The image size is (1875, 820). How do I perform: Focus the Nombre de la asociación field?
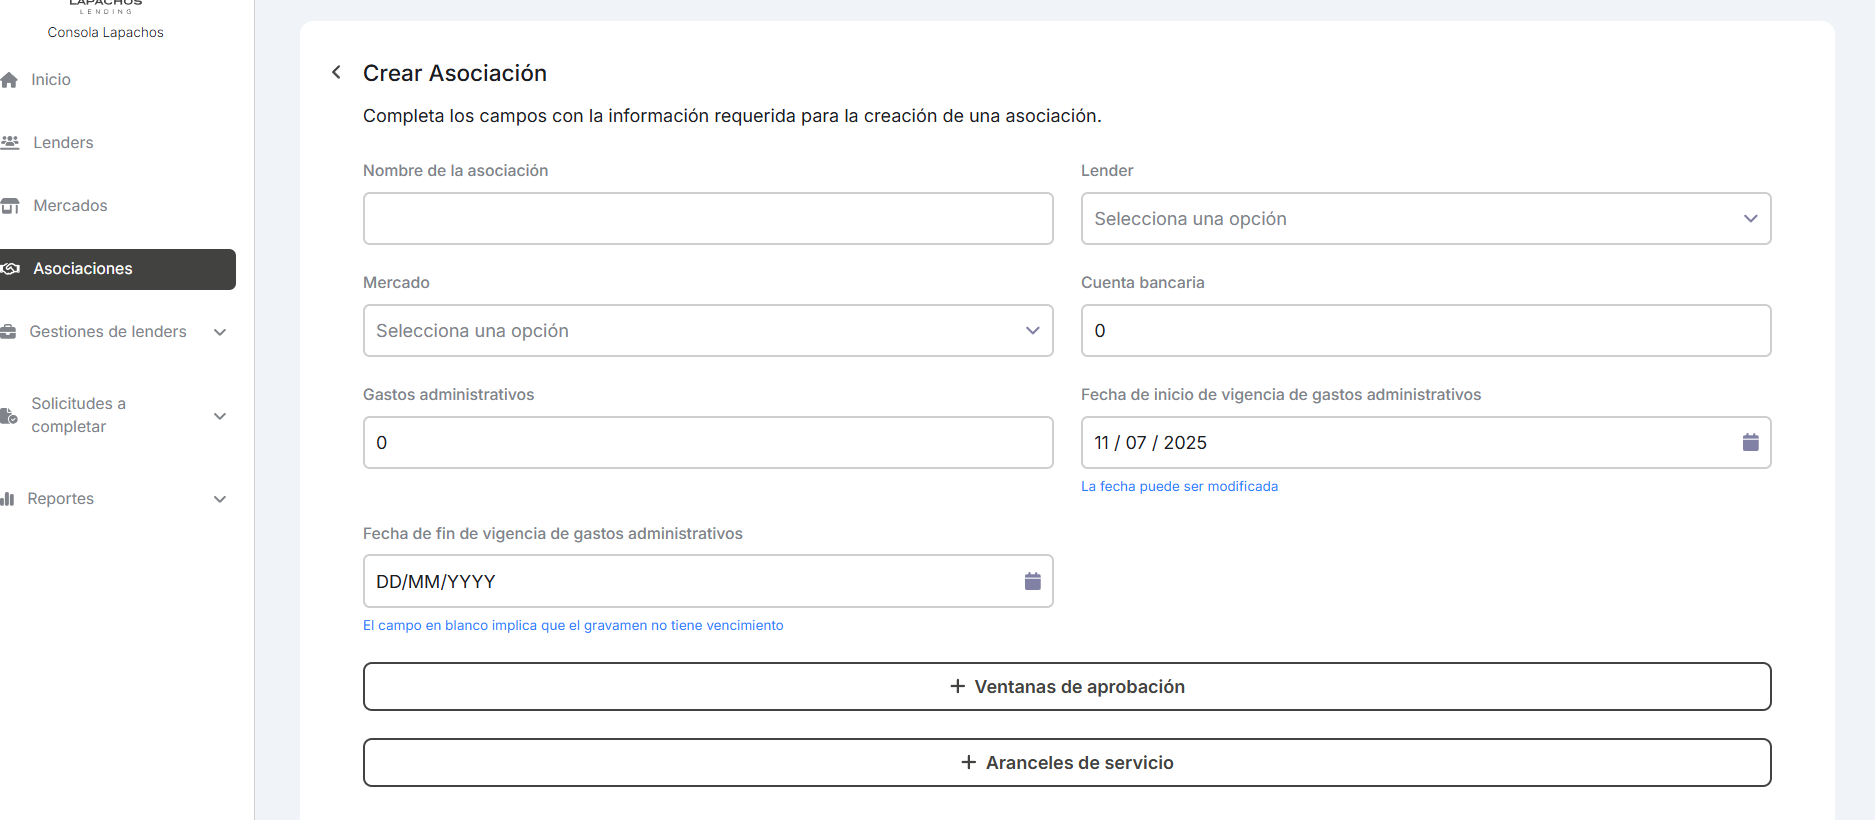tap(707, 219)
